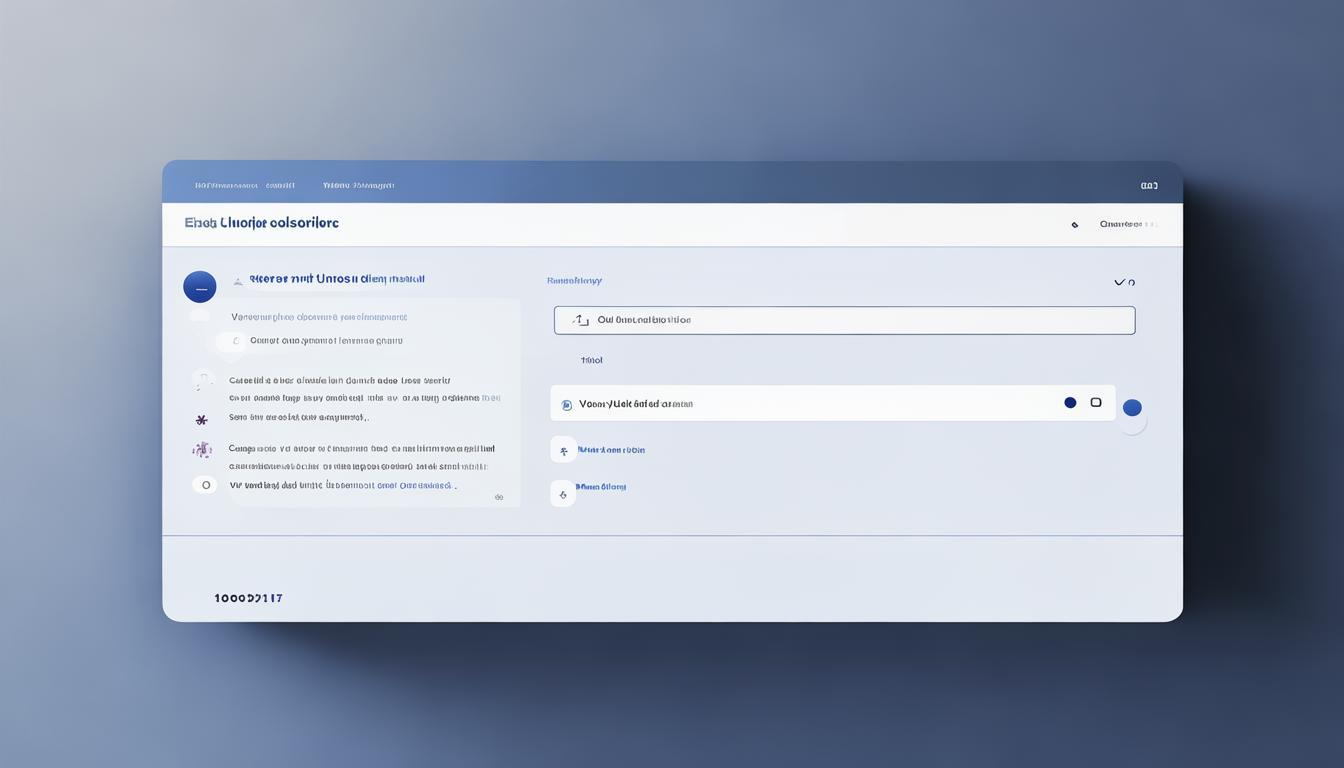This screenshot has width=1344, height=768.
Task: Click the small triangle icon before the left heading
Action: [x=237, y=282]
